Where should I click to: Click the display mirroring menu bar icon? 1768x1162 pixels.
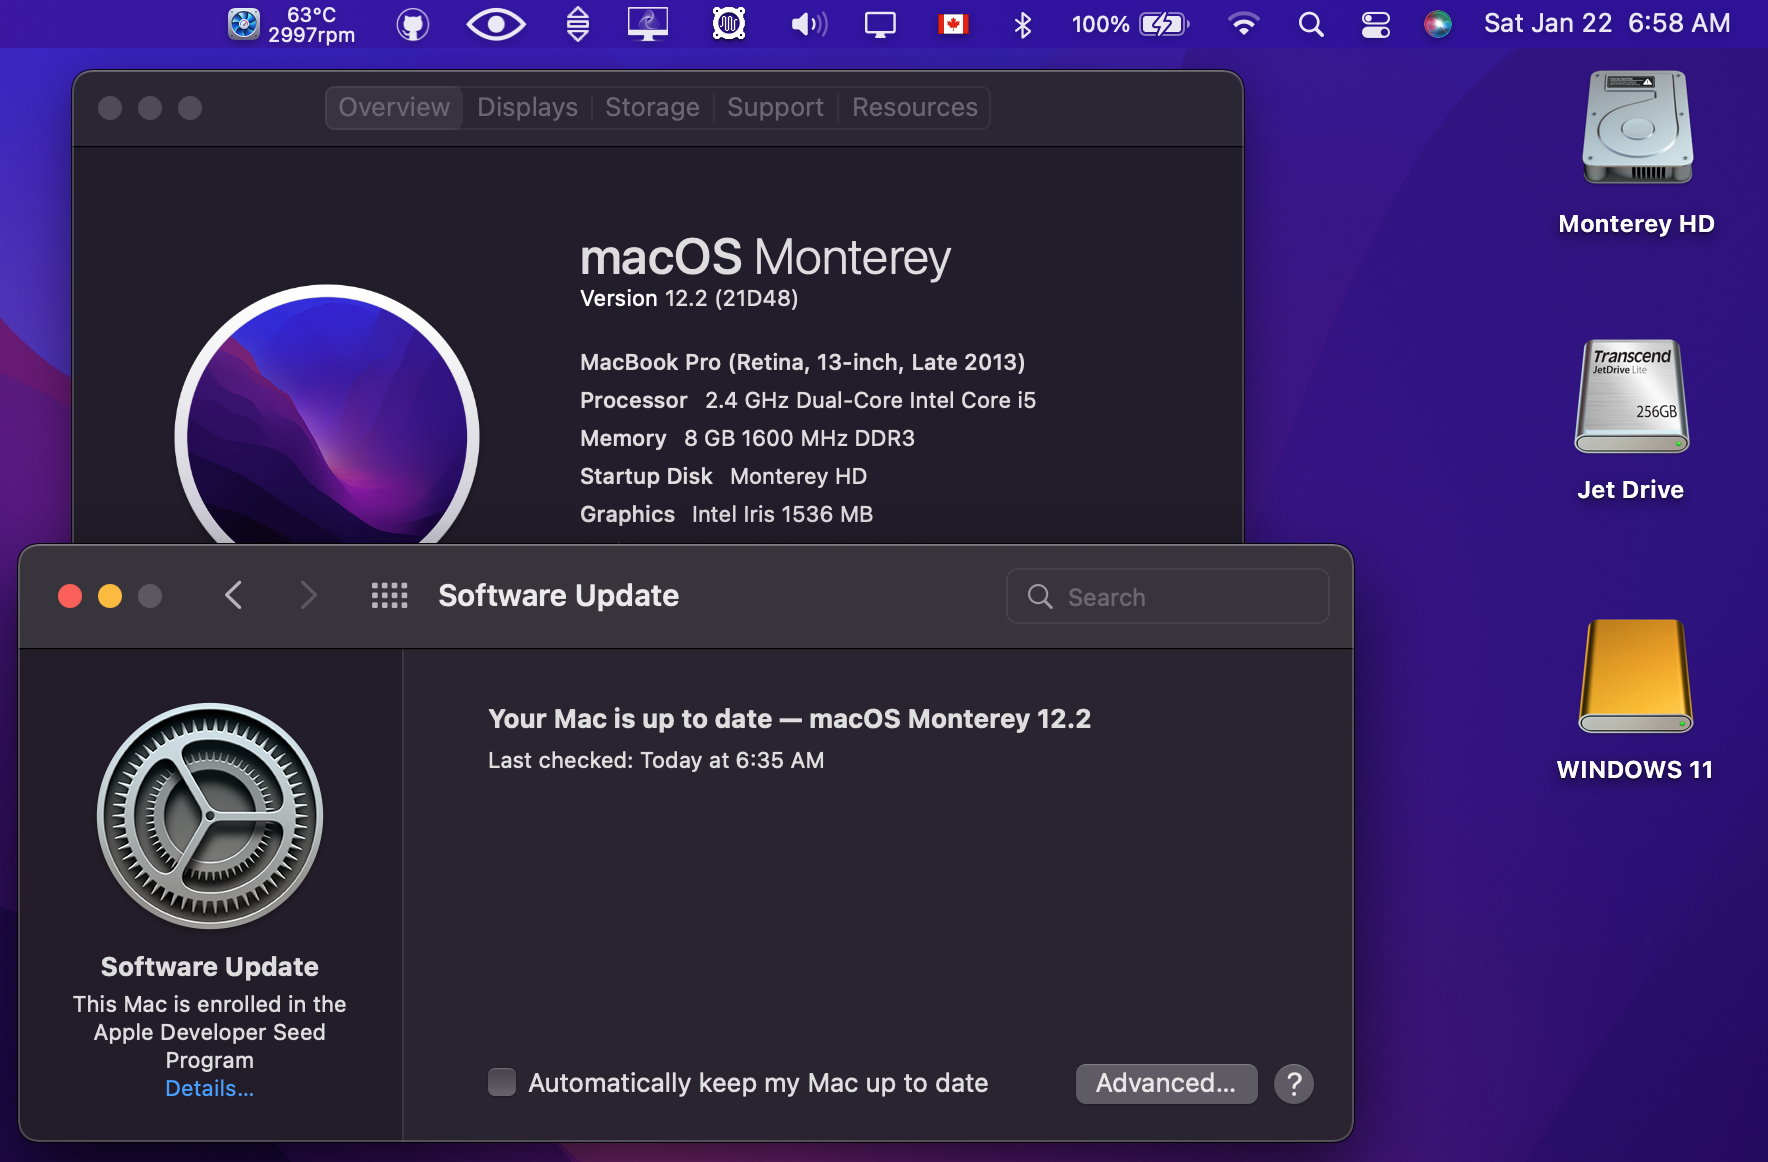[880, 24]
